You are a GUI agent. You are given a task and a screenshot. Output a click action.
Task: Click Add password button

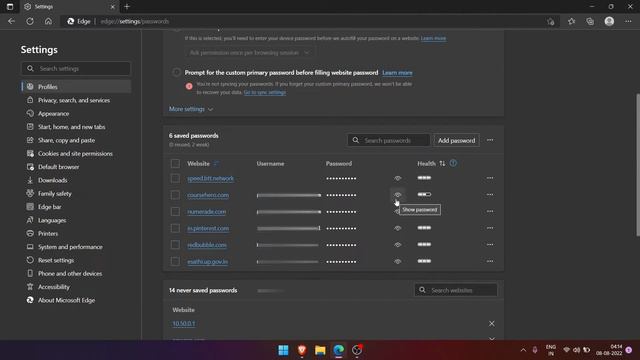456,140
